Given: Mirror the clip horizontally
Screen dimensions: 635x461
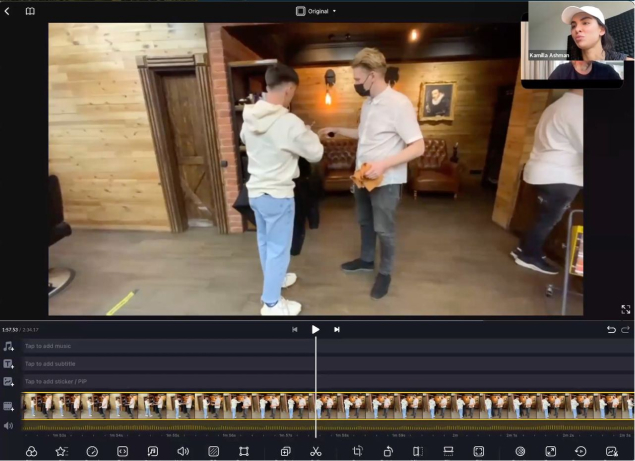Looking at the screenshot, I should tap(418, 452).
